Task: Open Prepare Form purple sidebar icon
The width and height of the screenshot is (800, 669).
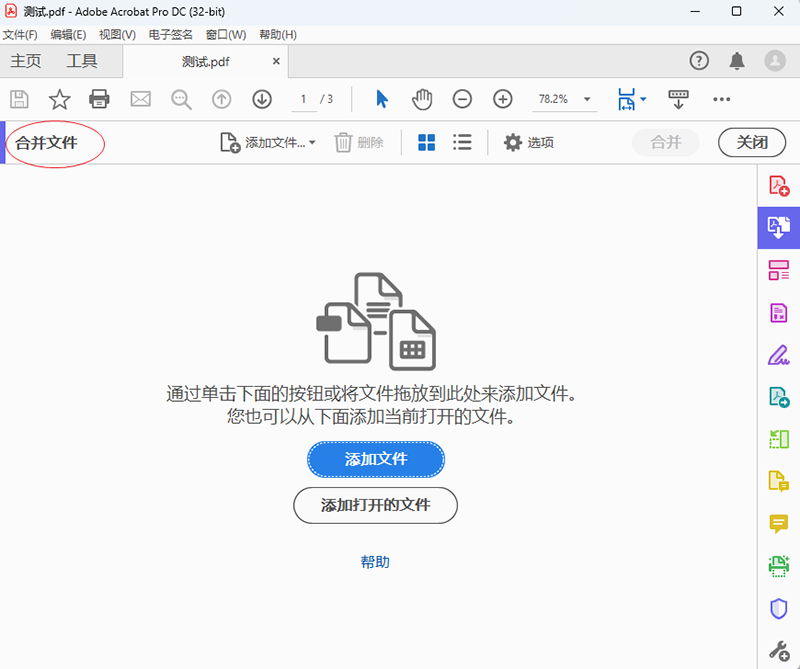Action: (779, 312)
